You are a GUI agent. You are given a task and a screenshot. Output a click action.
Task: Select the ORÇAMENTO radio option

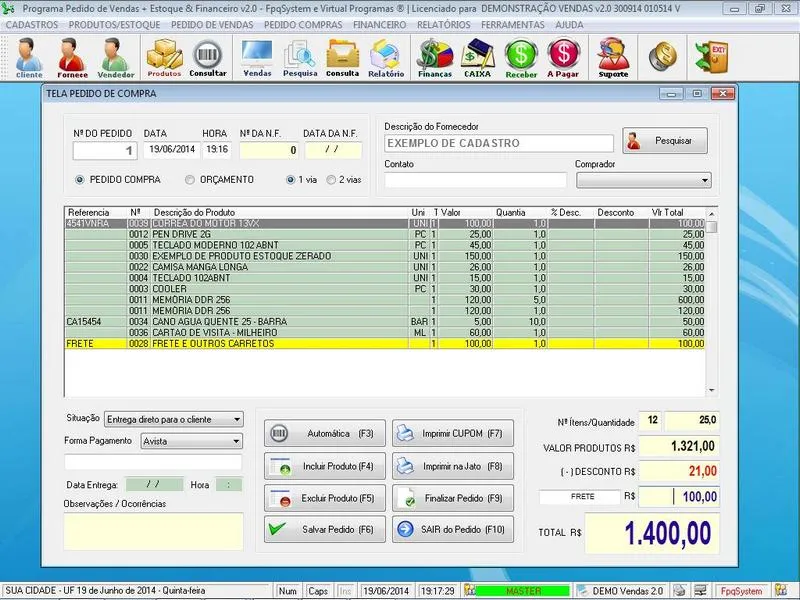(190, 180)
